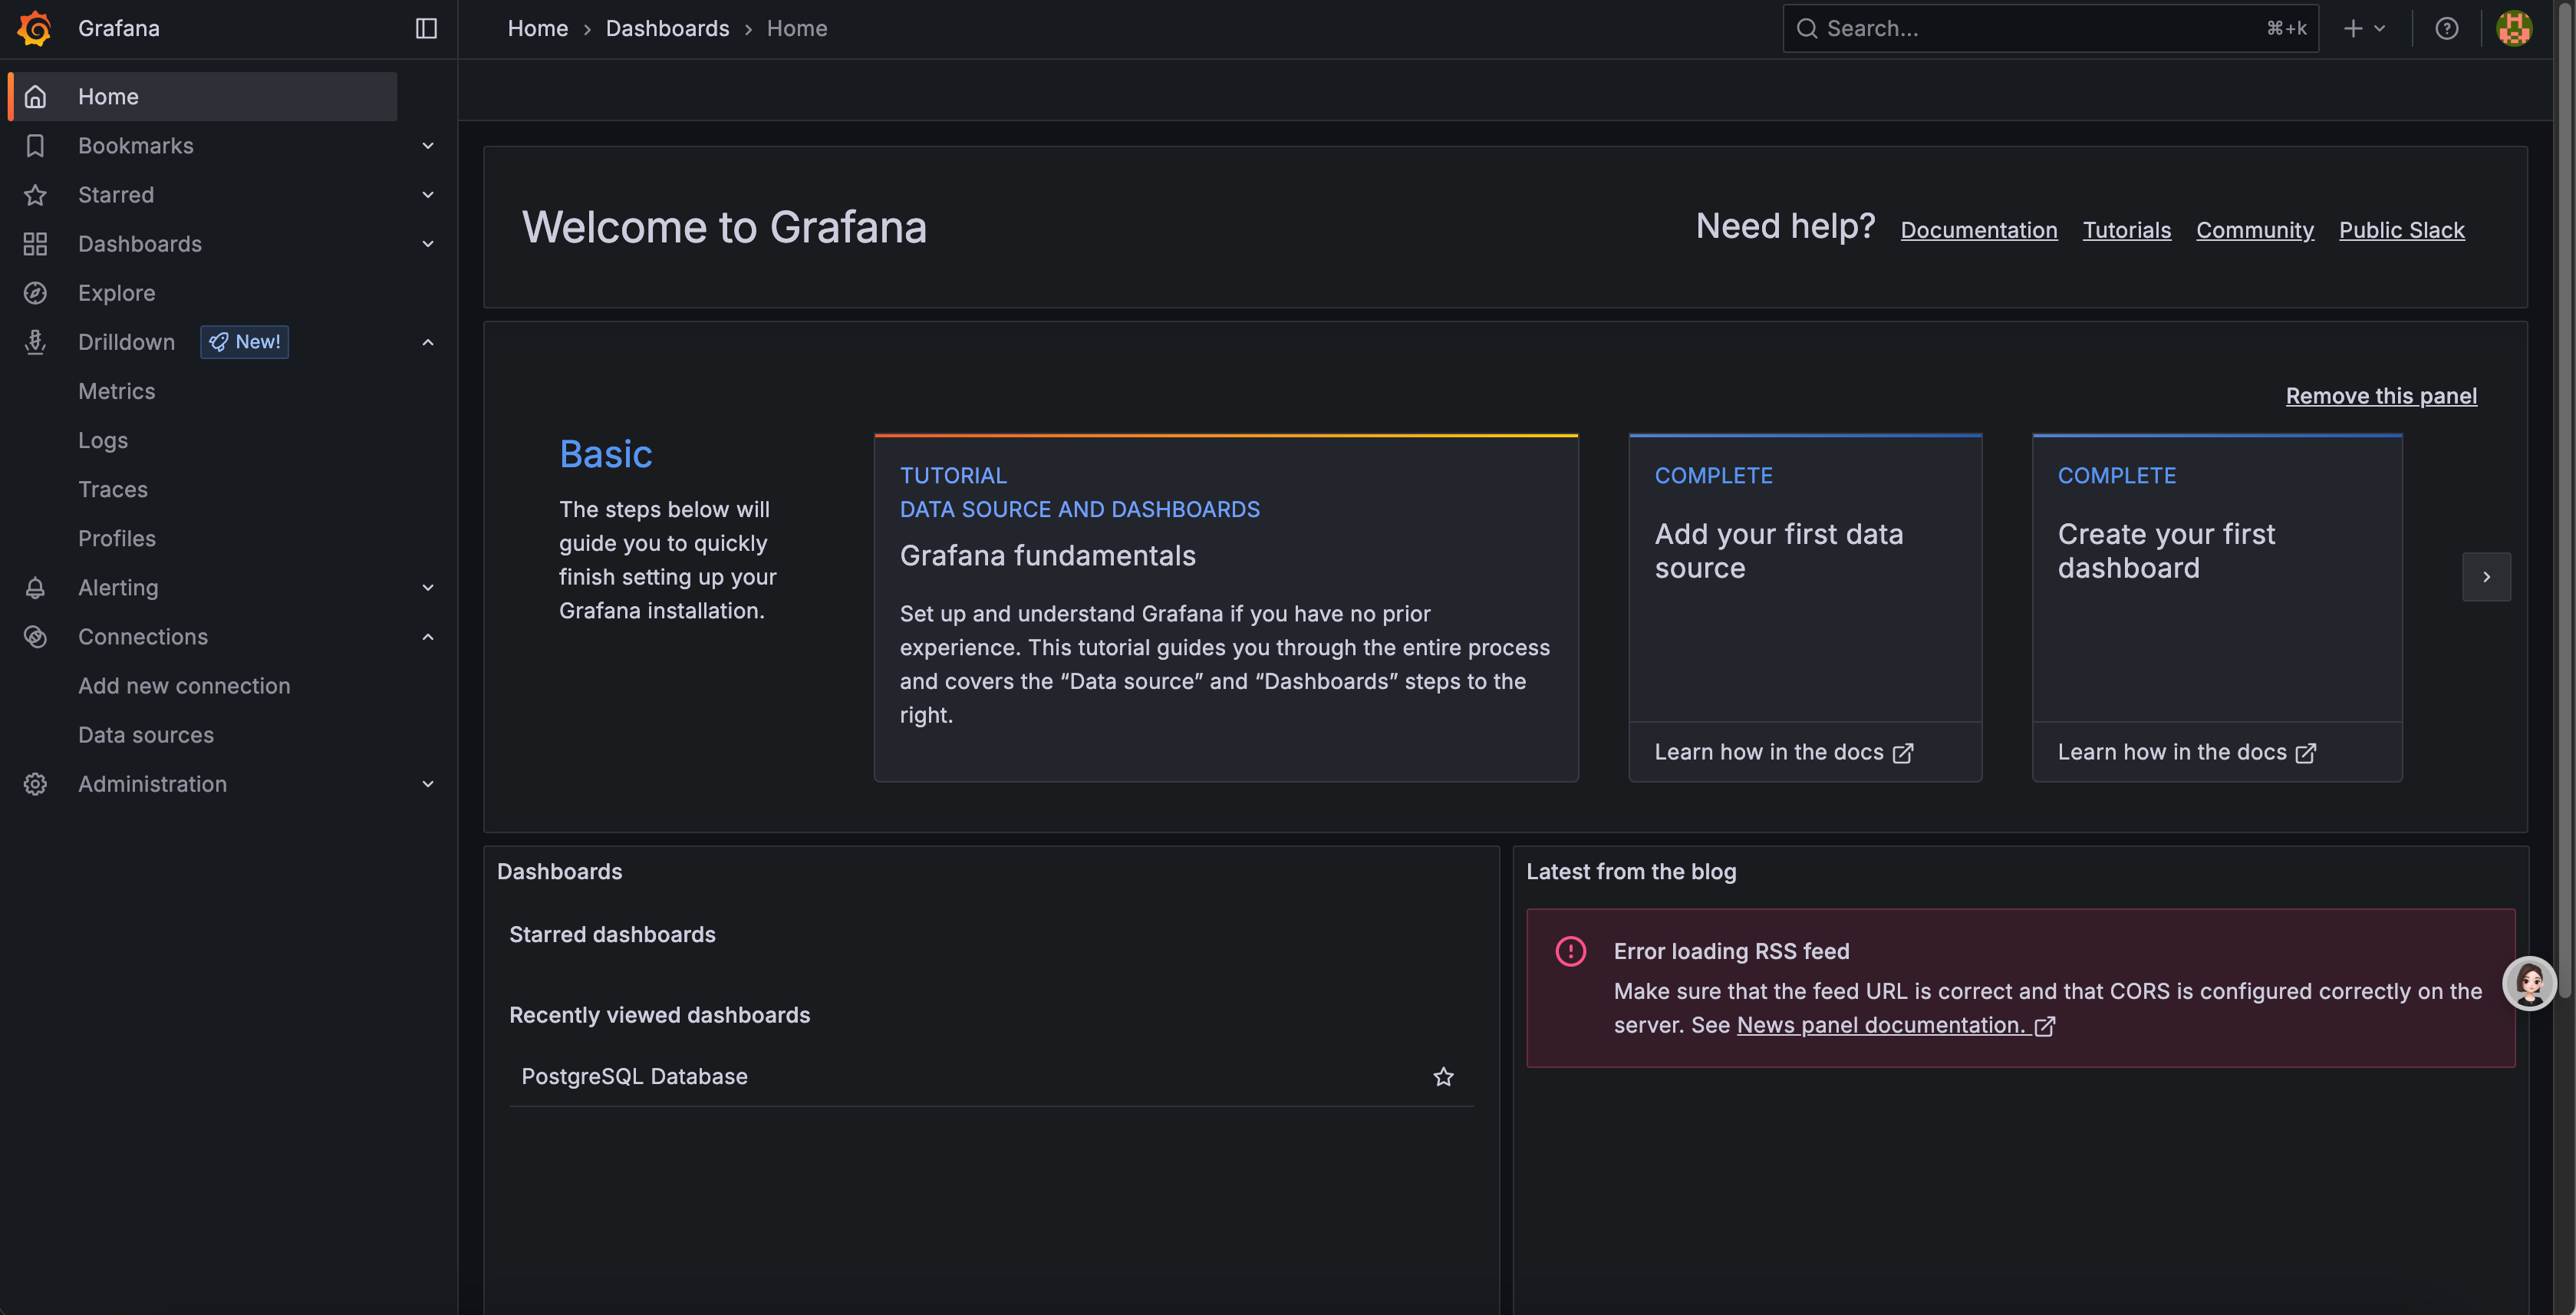This screenshot has width=2576, height=1315.
Task: Click the Dashboards breadcrumb
Action: tap(667, 28)
